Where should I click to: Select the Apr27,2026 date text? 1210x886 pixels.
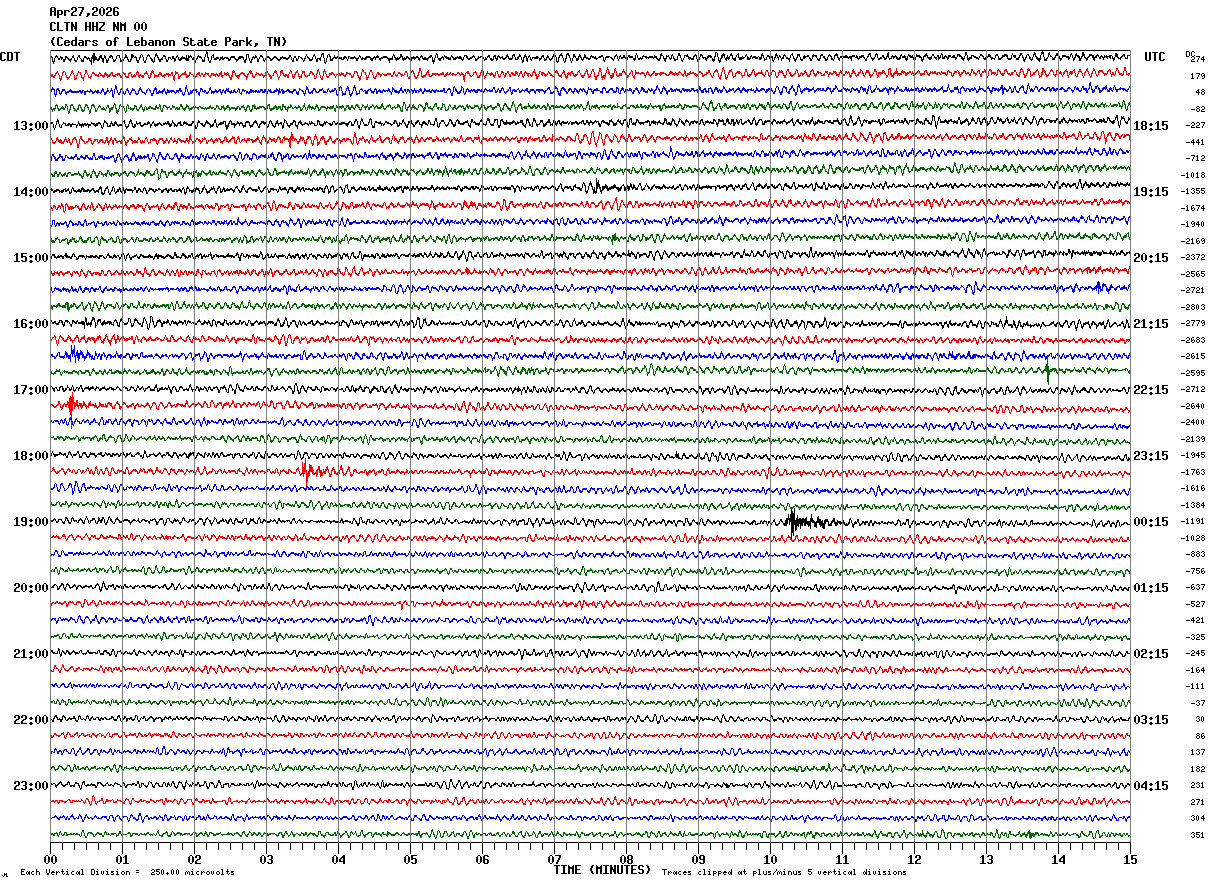[x=84, y=12]
